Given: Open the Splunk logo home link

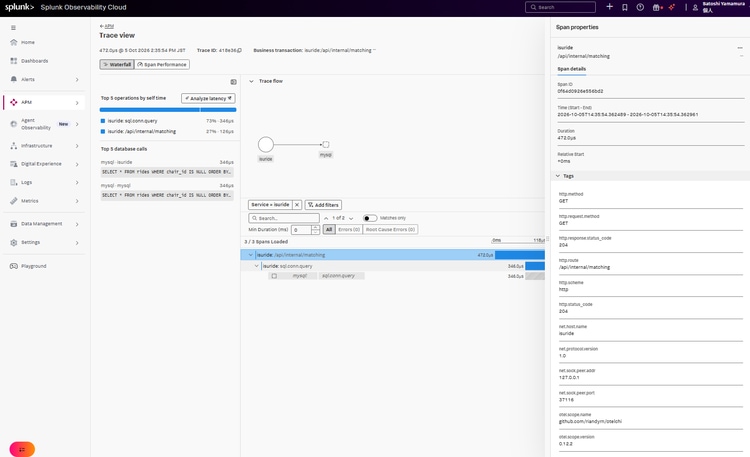Looking at the screenshot, I should [19, 7].
